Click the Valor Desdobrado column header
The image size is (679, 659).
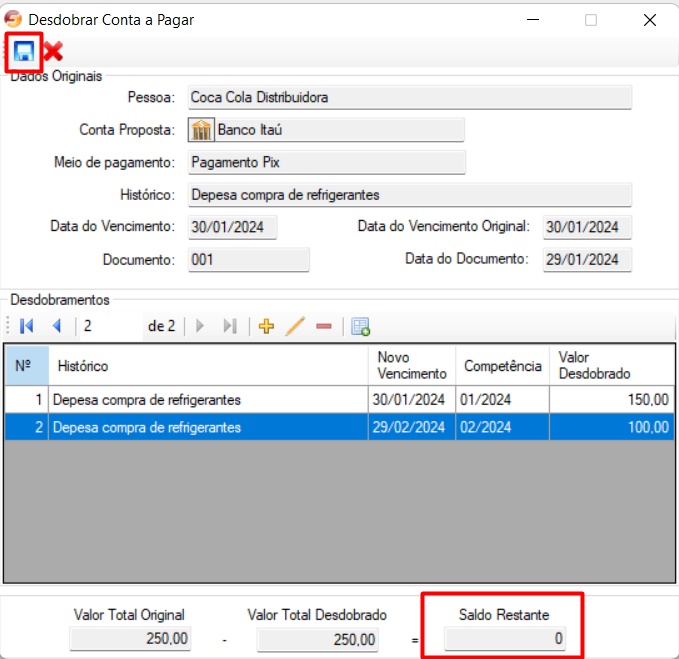612,365
